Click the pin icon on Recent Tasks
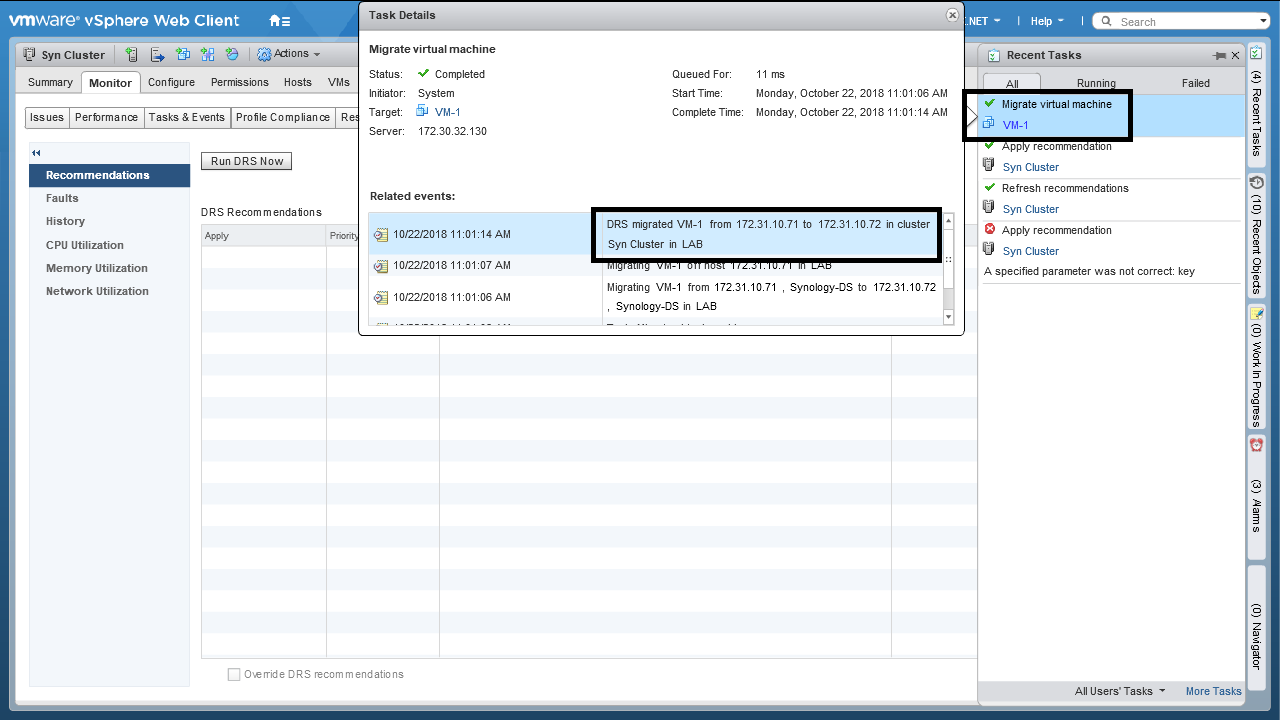 click(x=1219, y=56)
